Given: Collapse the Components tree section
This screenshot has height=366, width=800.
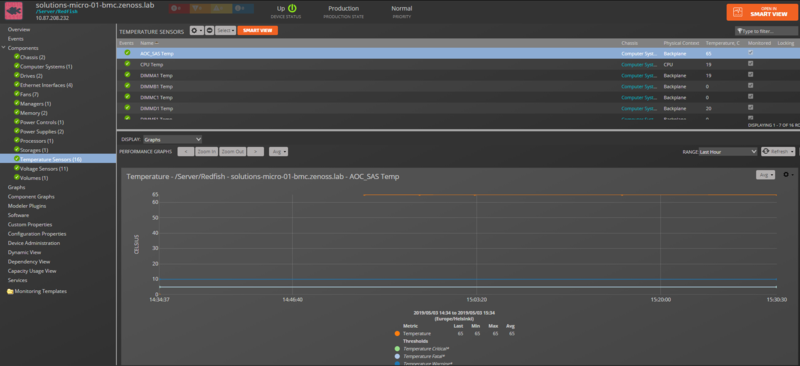Looking at the screenshot, I should (4, 47).
